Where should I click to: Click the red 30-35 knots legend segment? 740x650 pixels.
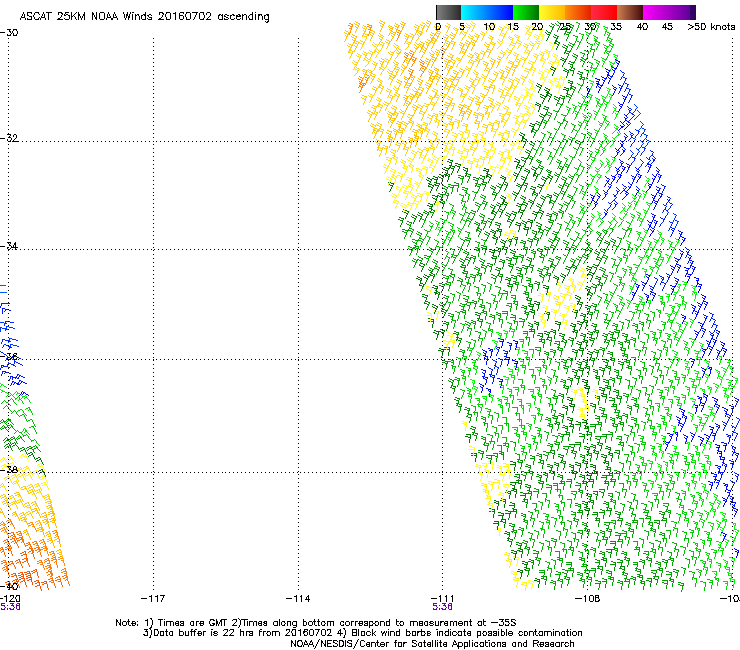coord(604,12)
